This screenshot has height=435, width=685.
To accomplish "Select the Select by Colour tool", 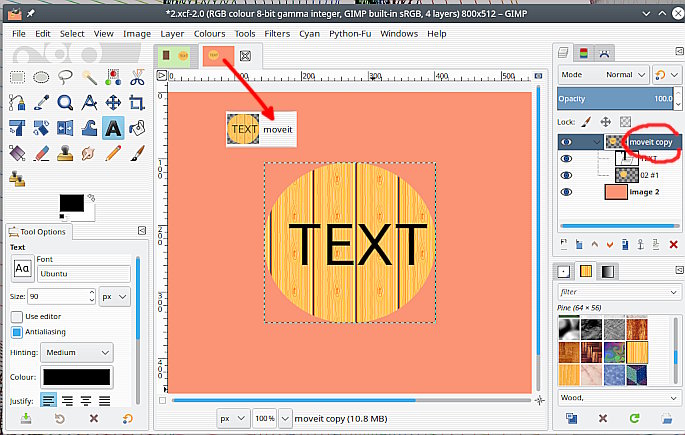I will [x=113, y=77].
